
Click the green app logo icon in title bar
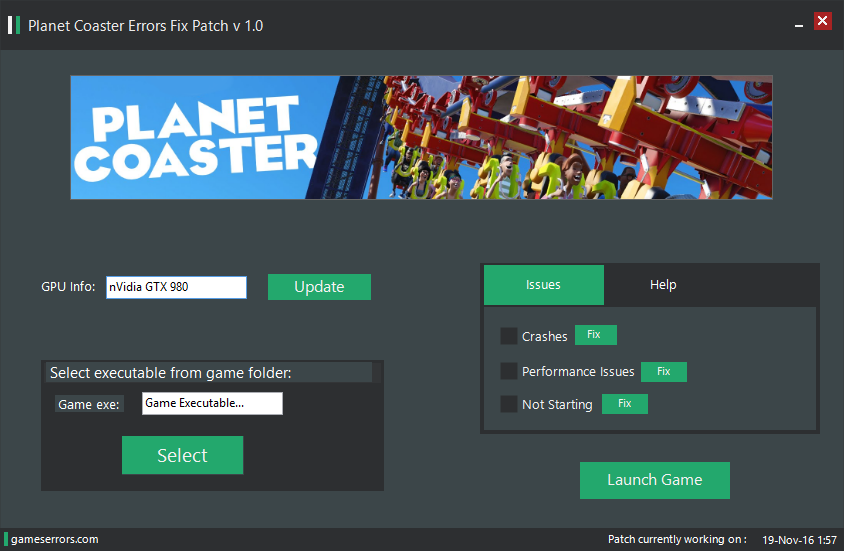click(x=14, y=25)
